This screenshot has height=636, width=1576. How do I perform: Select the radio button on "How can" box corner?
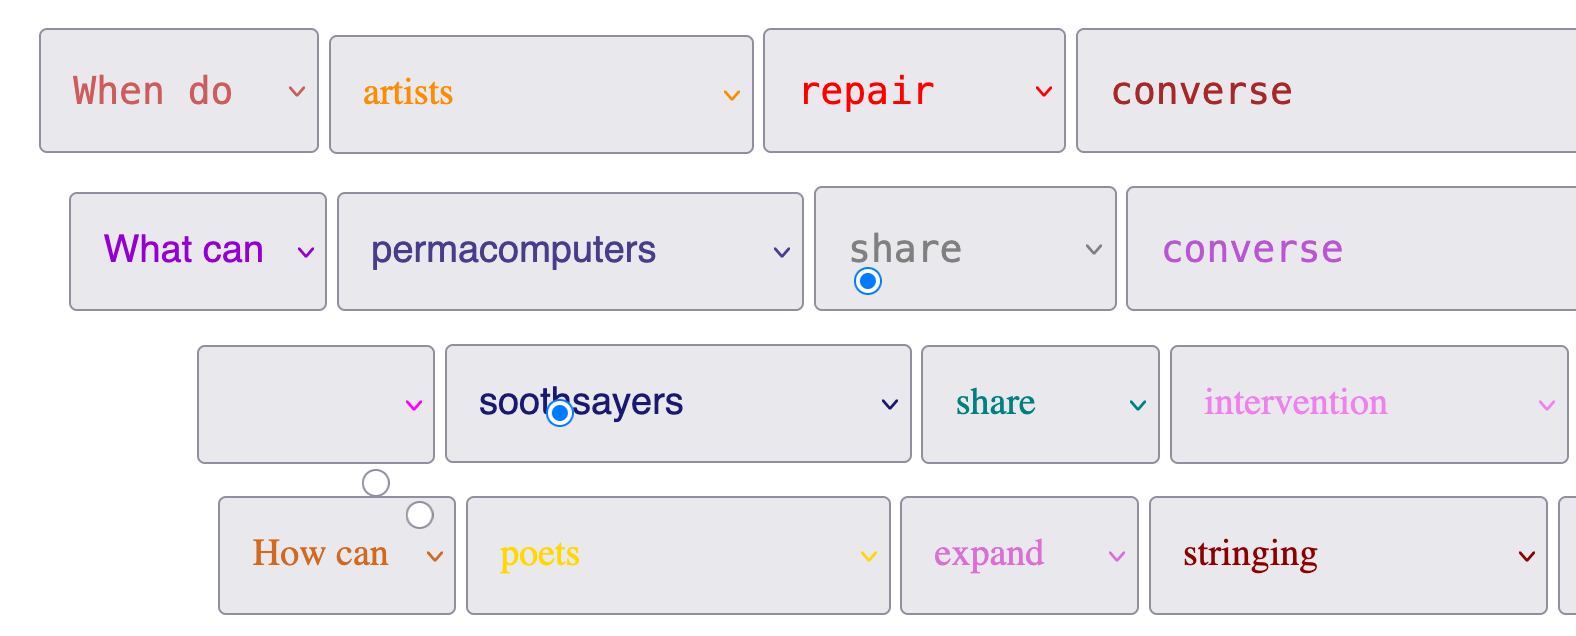[420, 515]
